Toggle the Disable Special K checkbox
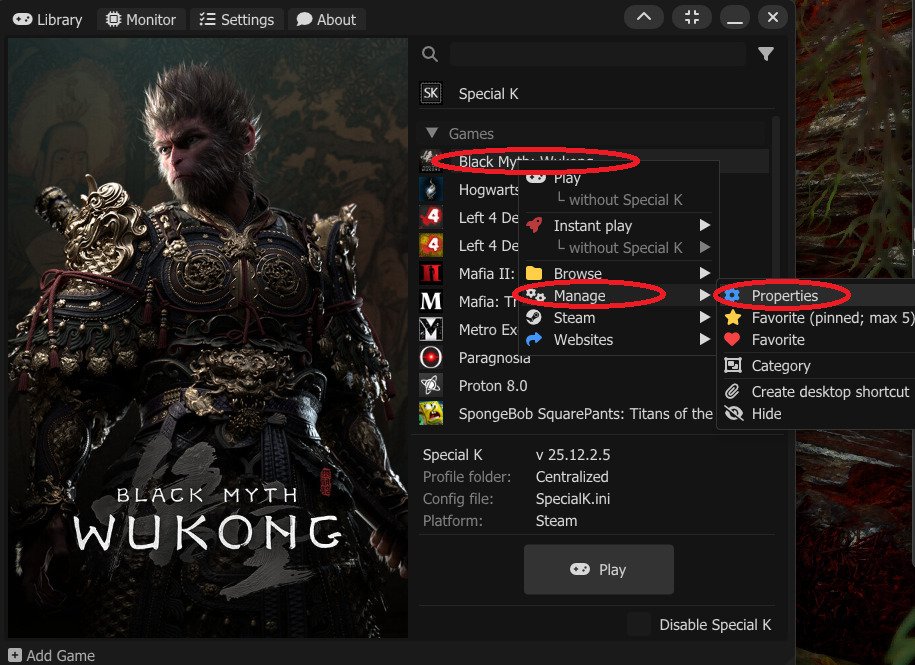The width and height of the screenshot is (915, 665). tap(638, 624)
